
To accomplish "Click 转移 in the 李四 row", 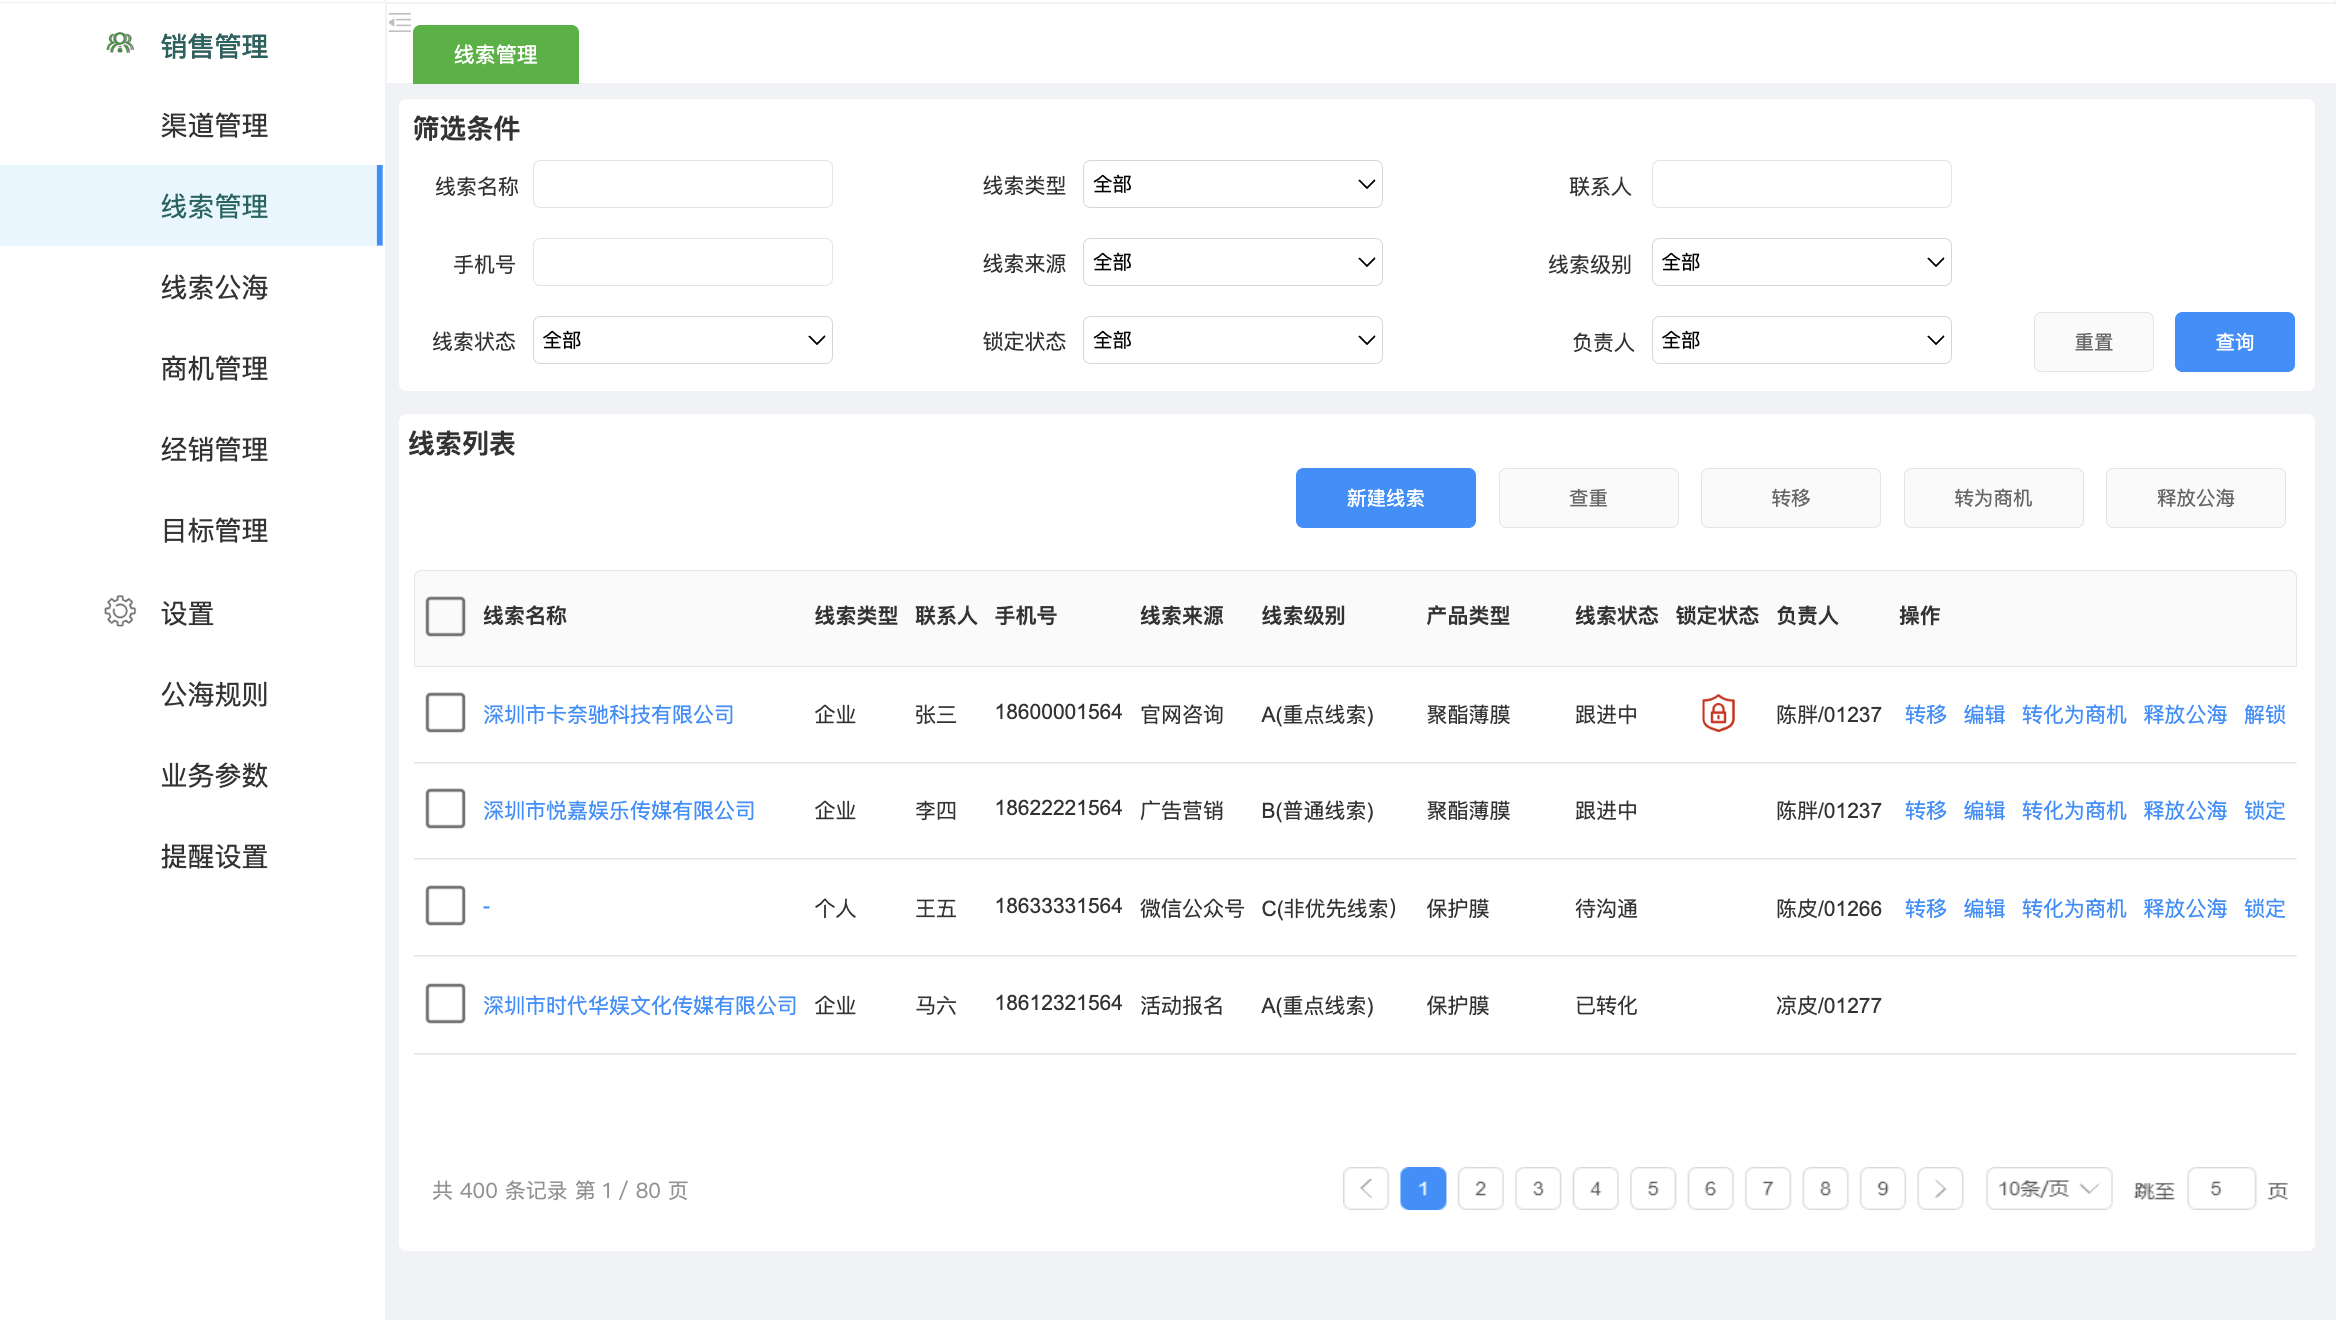I will click(1926, 811).
